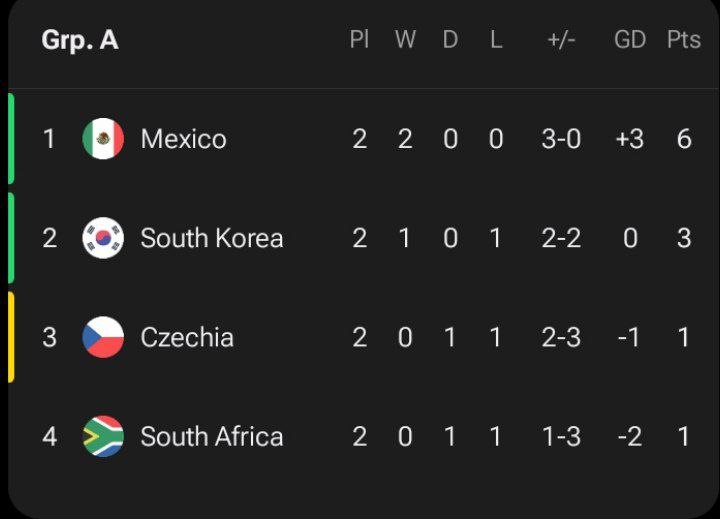The height and width of the screenshot is (519, 720).
Task: Select the Czechia team name
Action: [x=187, y=337]
